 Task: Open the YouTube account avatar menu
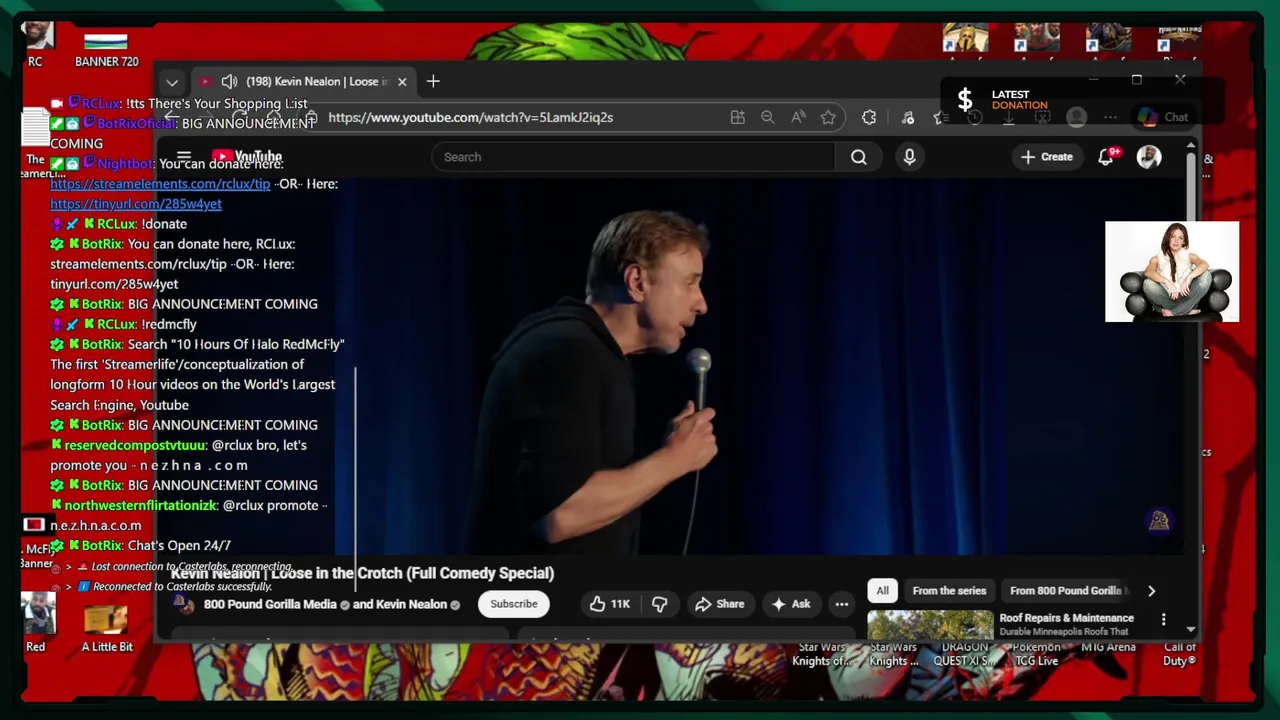point(1149,157)
